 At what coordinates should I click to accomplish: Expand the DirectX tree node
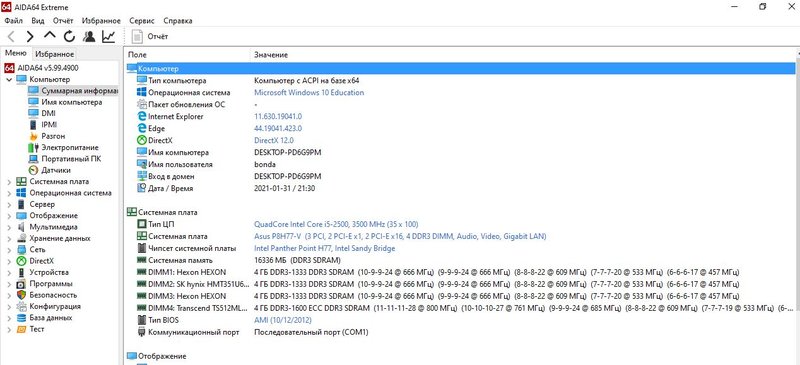(x=9, y=261)
